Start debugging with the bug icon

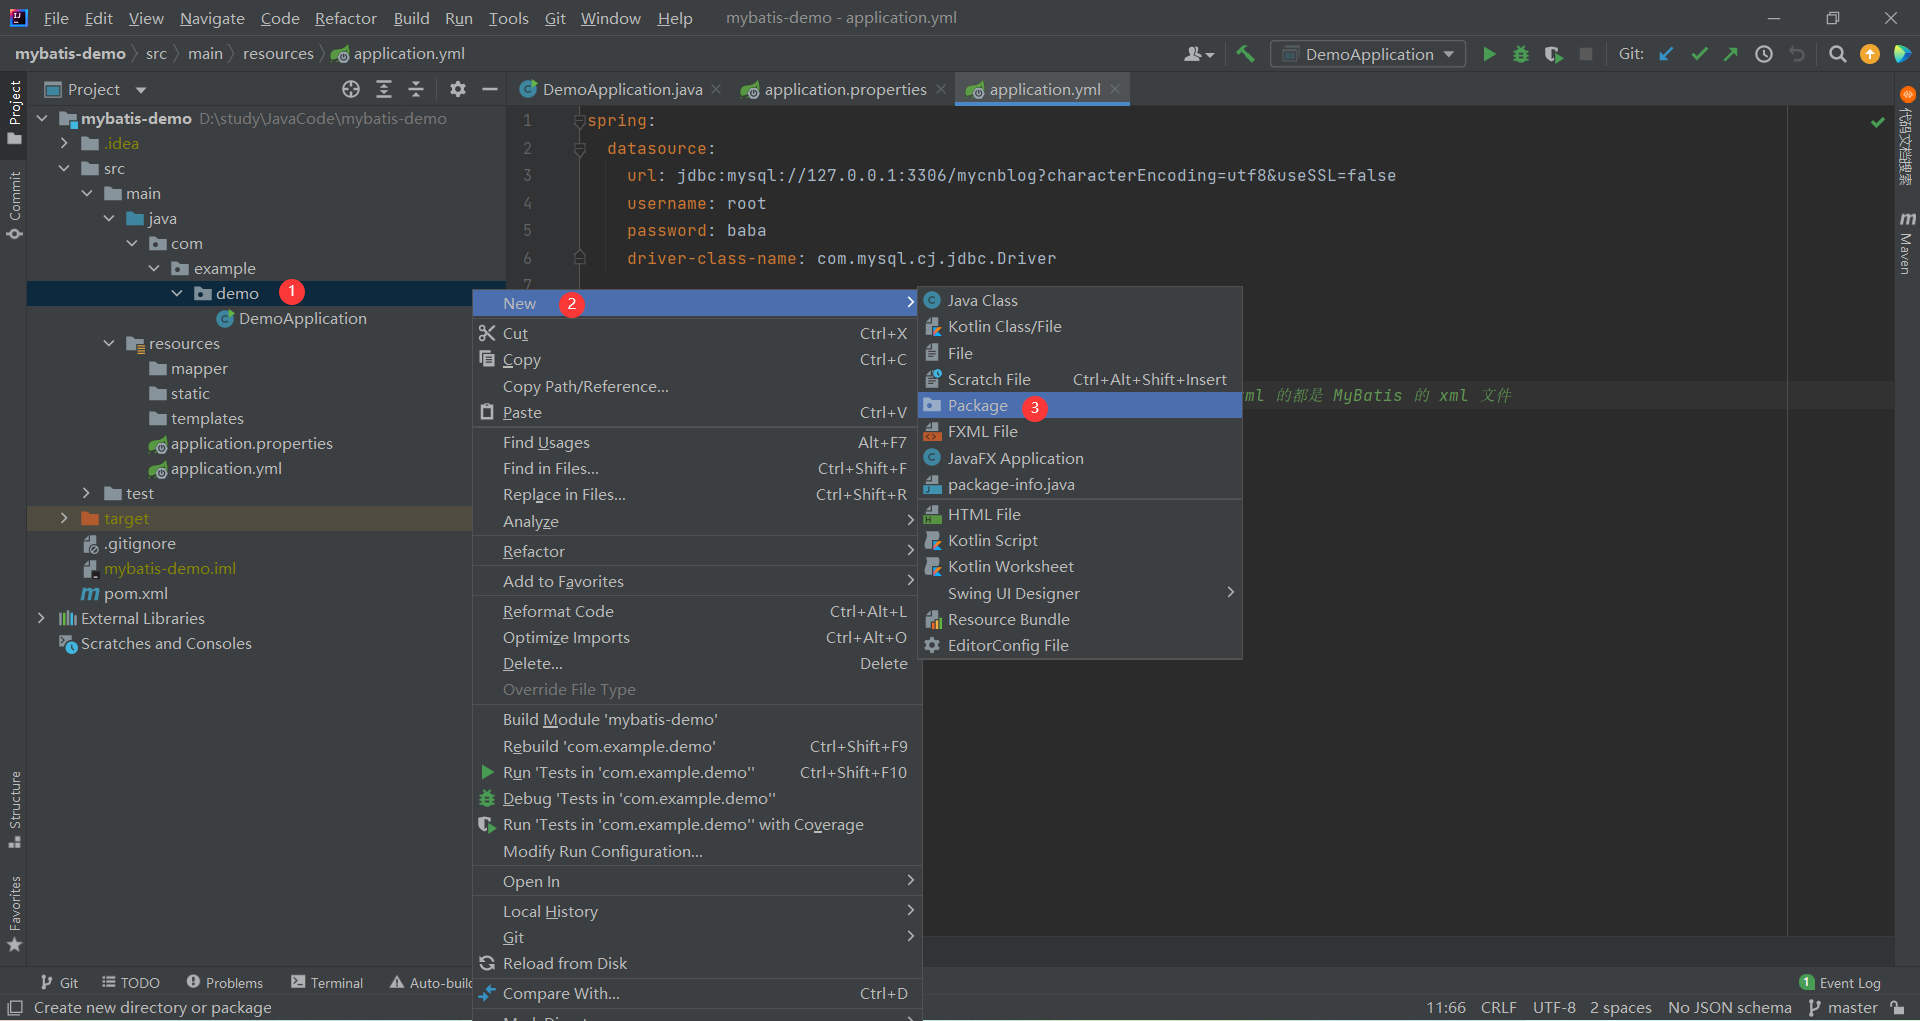[1521, 54]
